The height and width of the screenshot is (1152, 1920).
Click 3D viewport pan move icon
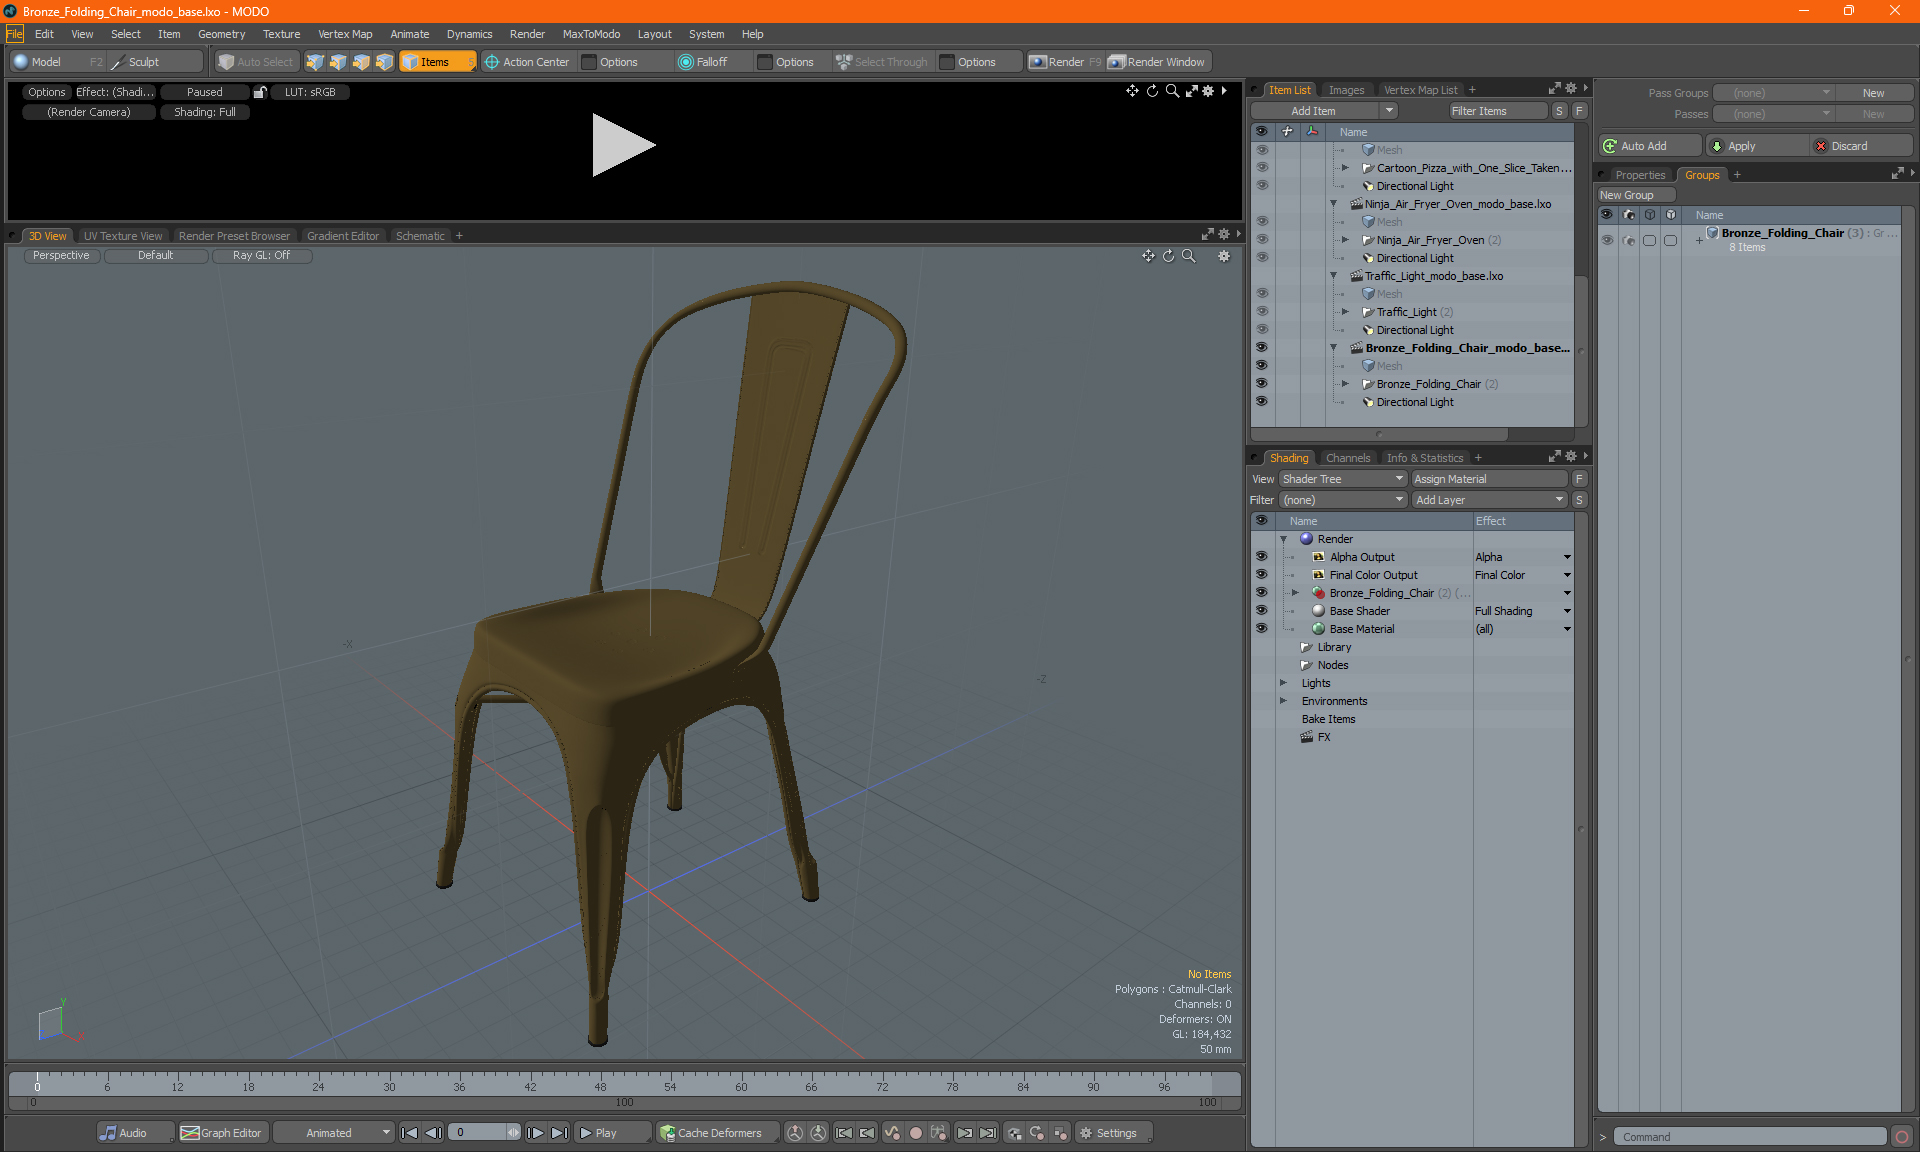(1148, 256)
